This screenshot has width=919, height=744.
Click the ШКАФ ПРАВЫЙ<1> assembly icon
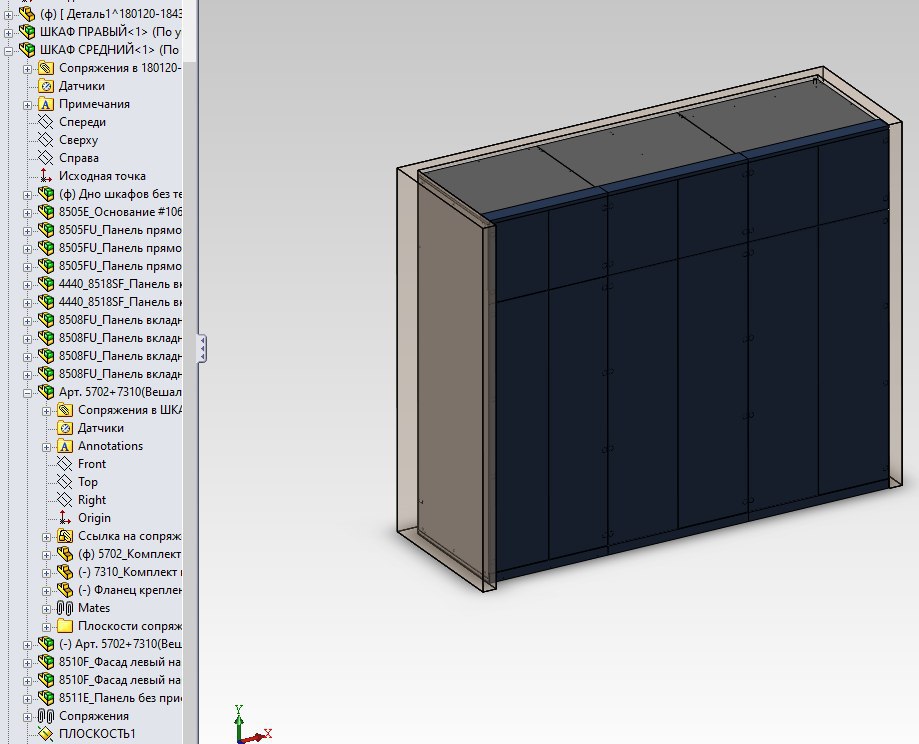point(27,32)
